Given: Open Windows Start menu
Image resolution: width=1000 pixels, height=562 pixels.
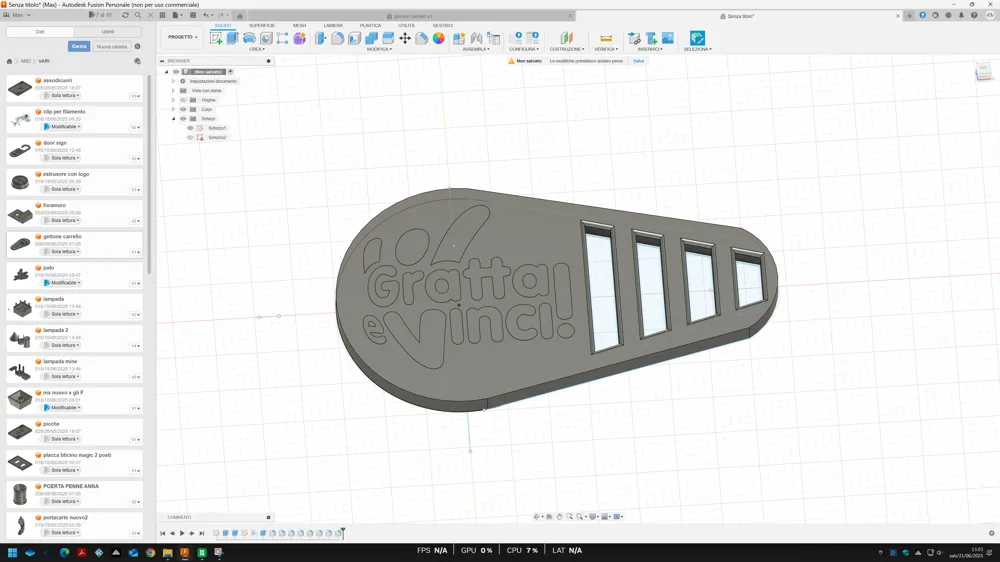Looking at the screenshot, I should 12,552.
